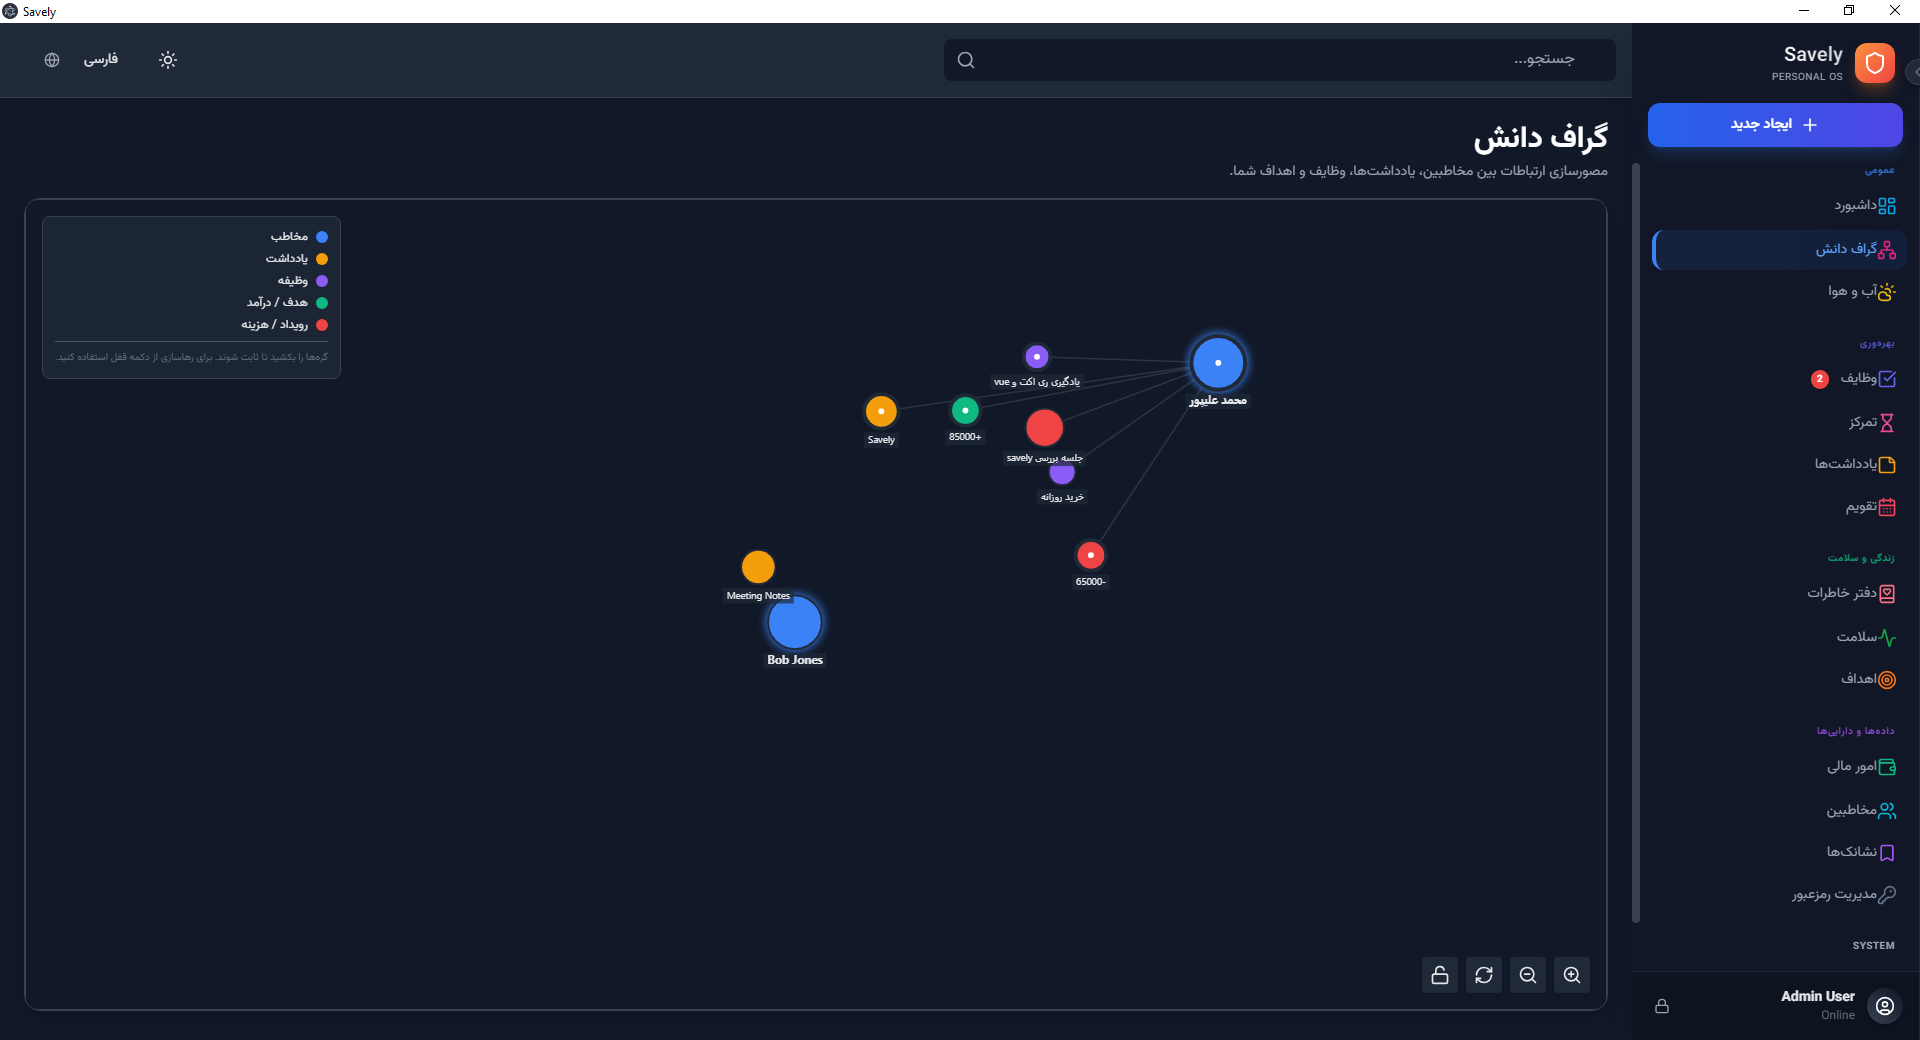The width and height of the screenshot is (1920, 1040).
Task: Click the ایجاد جدید button
Action: (1774, 125)
